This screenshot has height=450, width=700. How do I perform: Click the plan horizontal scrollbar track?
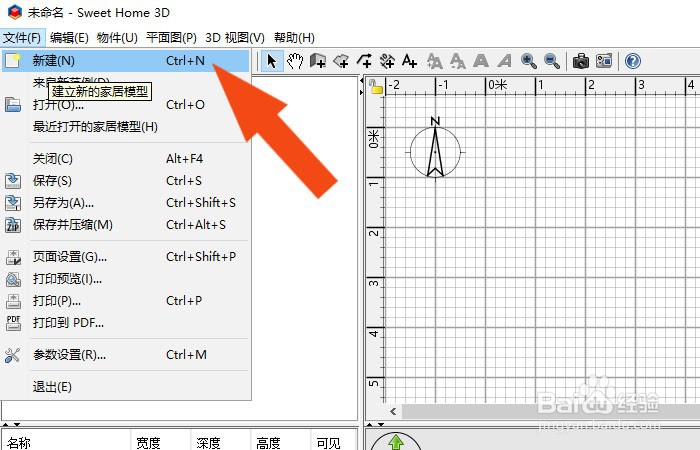[550, 412]
